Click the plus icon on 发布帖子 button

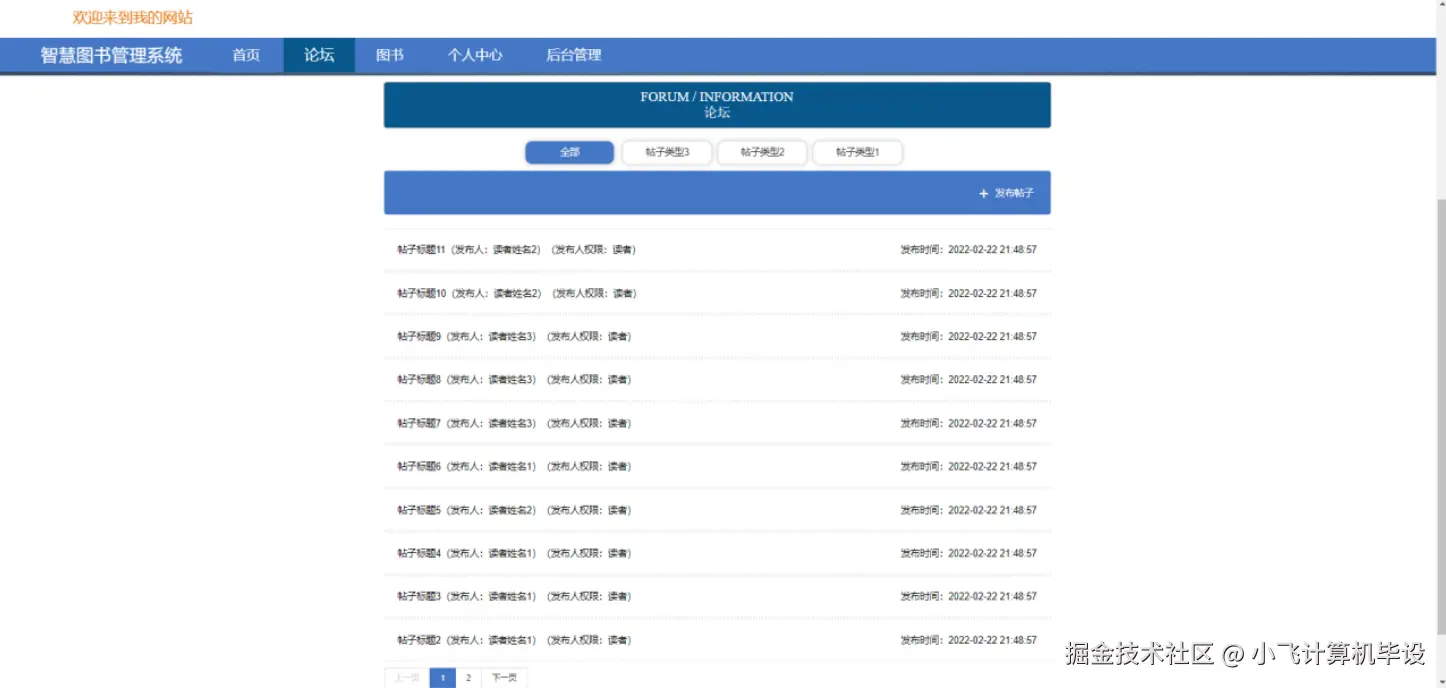pos(983,193)
